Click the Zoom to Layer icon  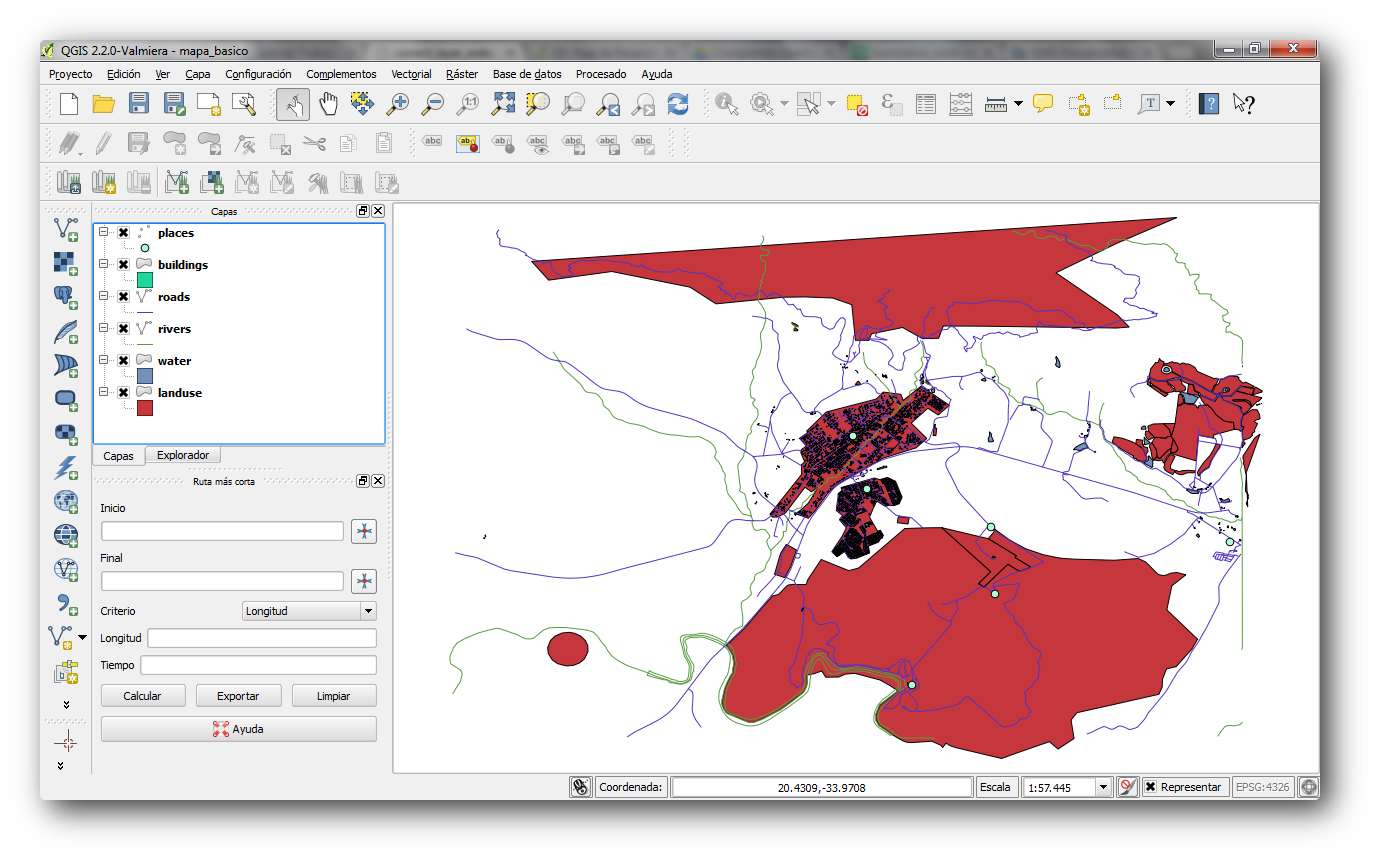573,103
